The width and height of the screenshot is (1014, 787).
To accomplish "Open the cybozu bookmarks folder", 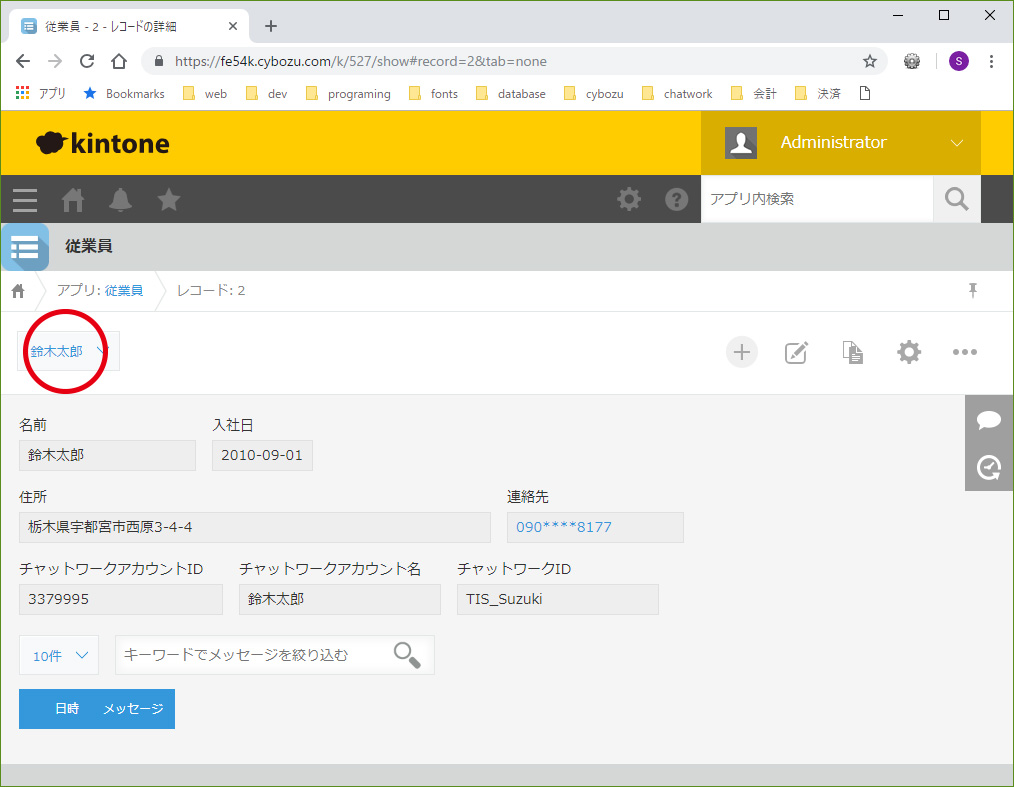I will click(594, 94).
